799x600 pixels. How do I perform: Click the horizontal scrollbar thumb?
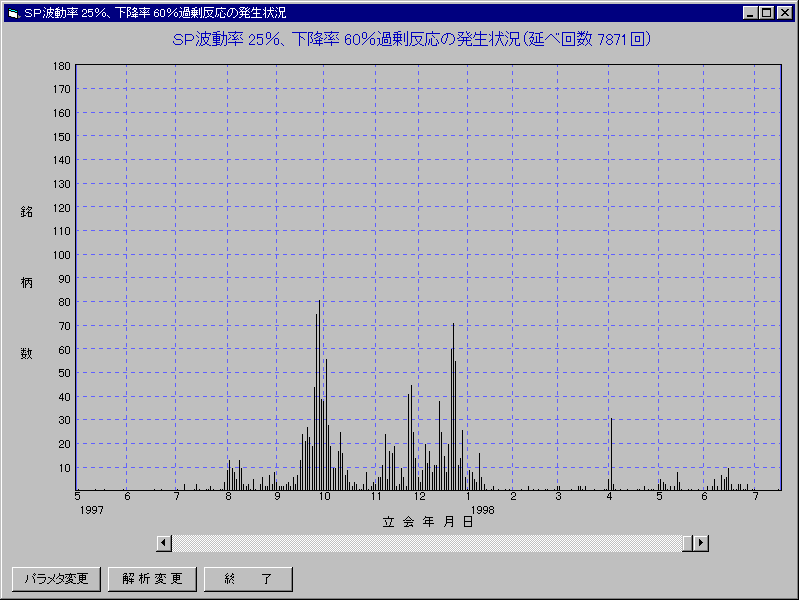click(688, 542)
